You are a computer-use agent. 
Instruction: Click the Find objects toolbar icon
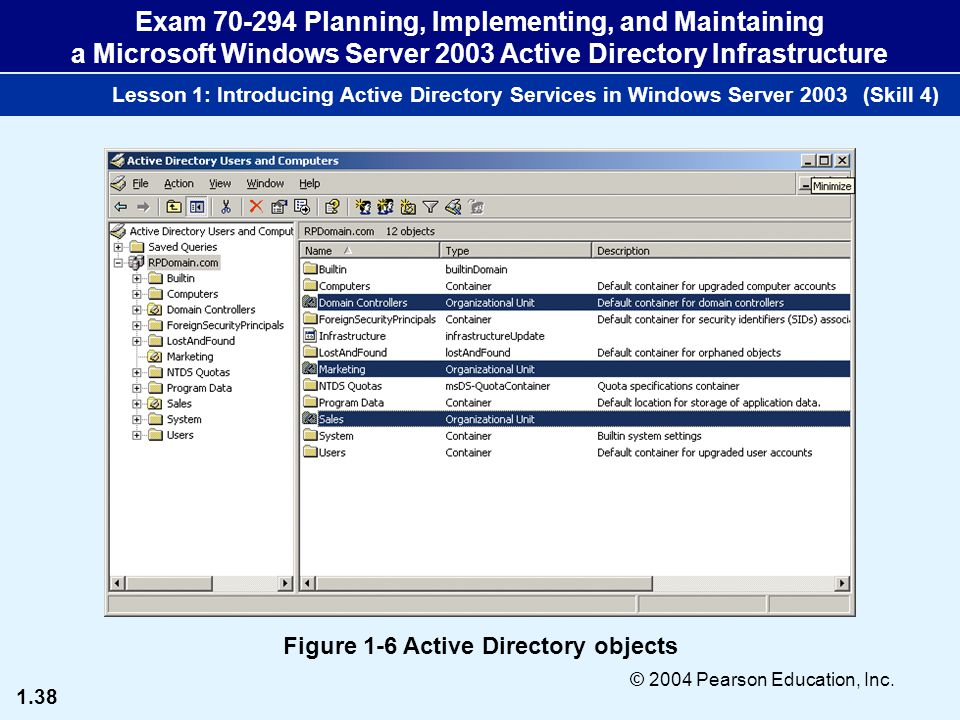click(453, 207)
